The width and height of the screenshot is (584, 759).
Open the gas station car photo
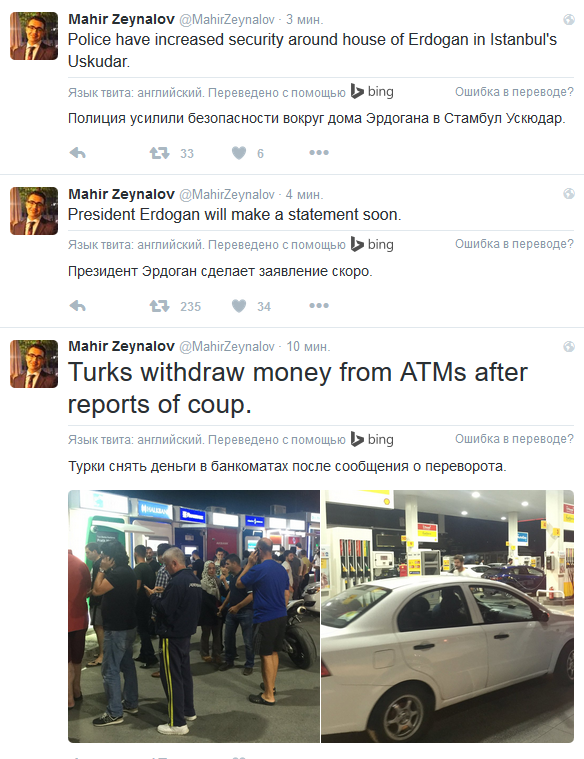(447, 616)
